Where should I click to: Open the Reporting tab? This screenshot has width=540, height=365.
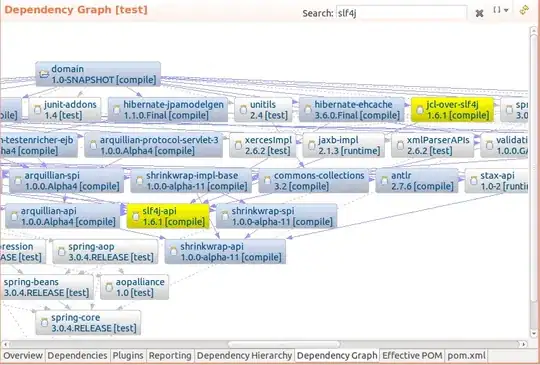170,356
